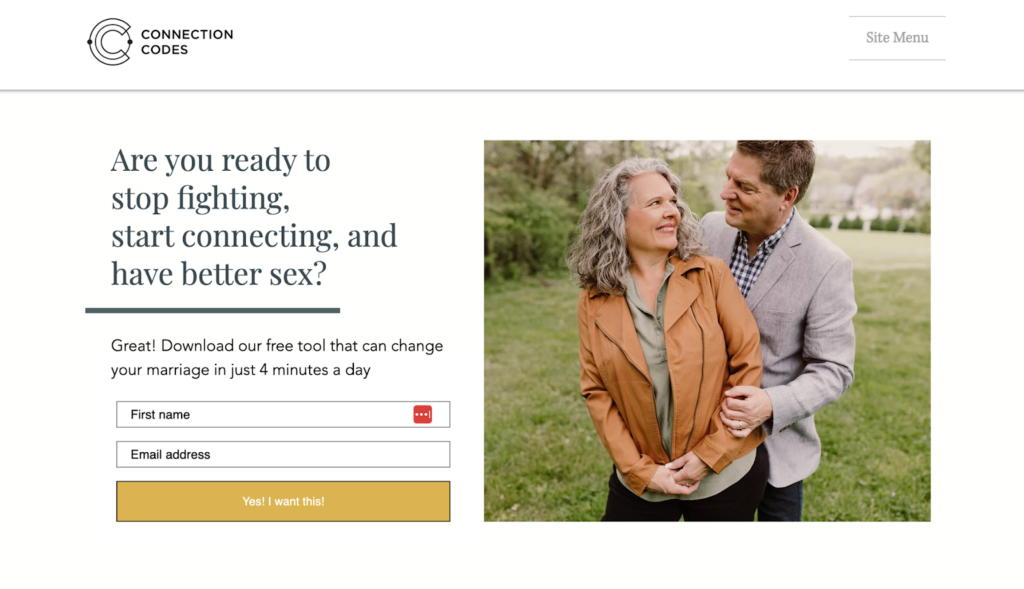Click the circular C logo emblem
The width and height of the screenshot is (1024, 589).
pos(110,42)
